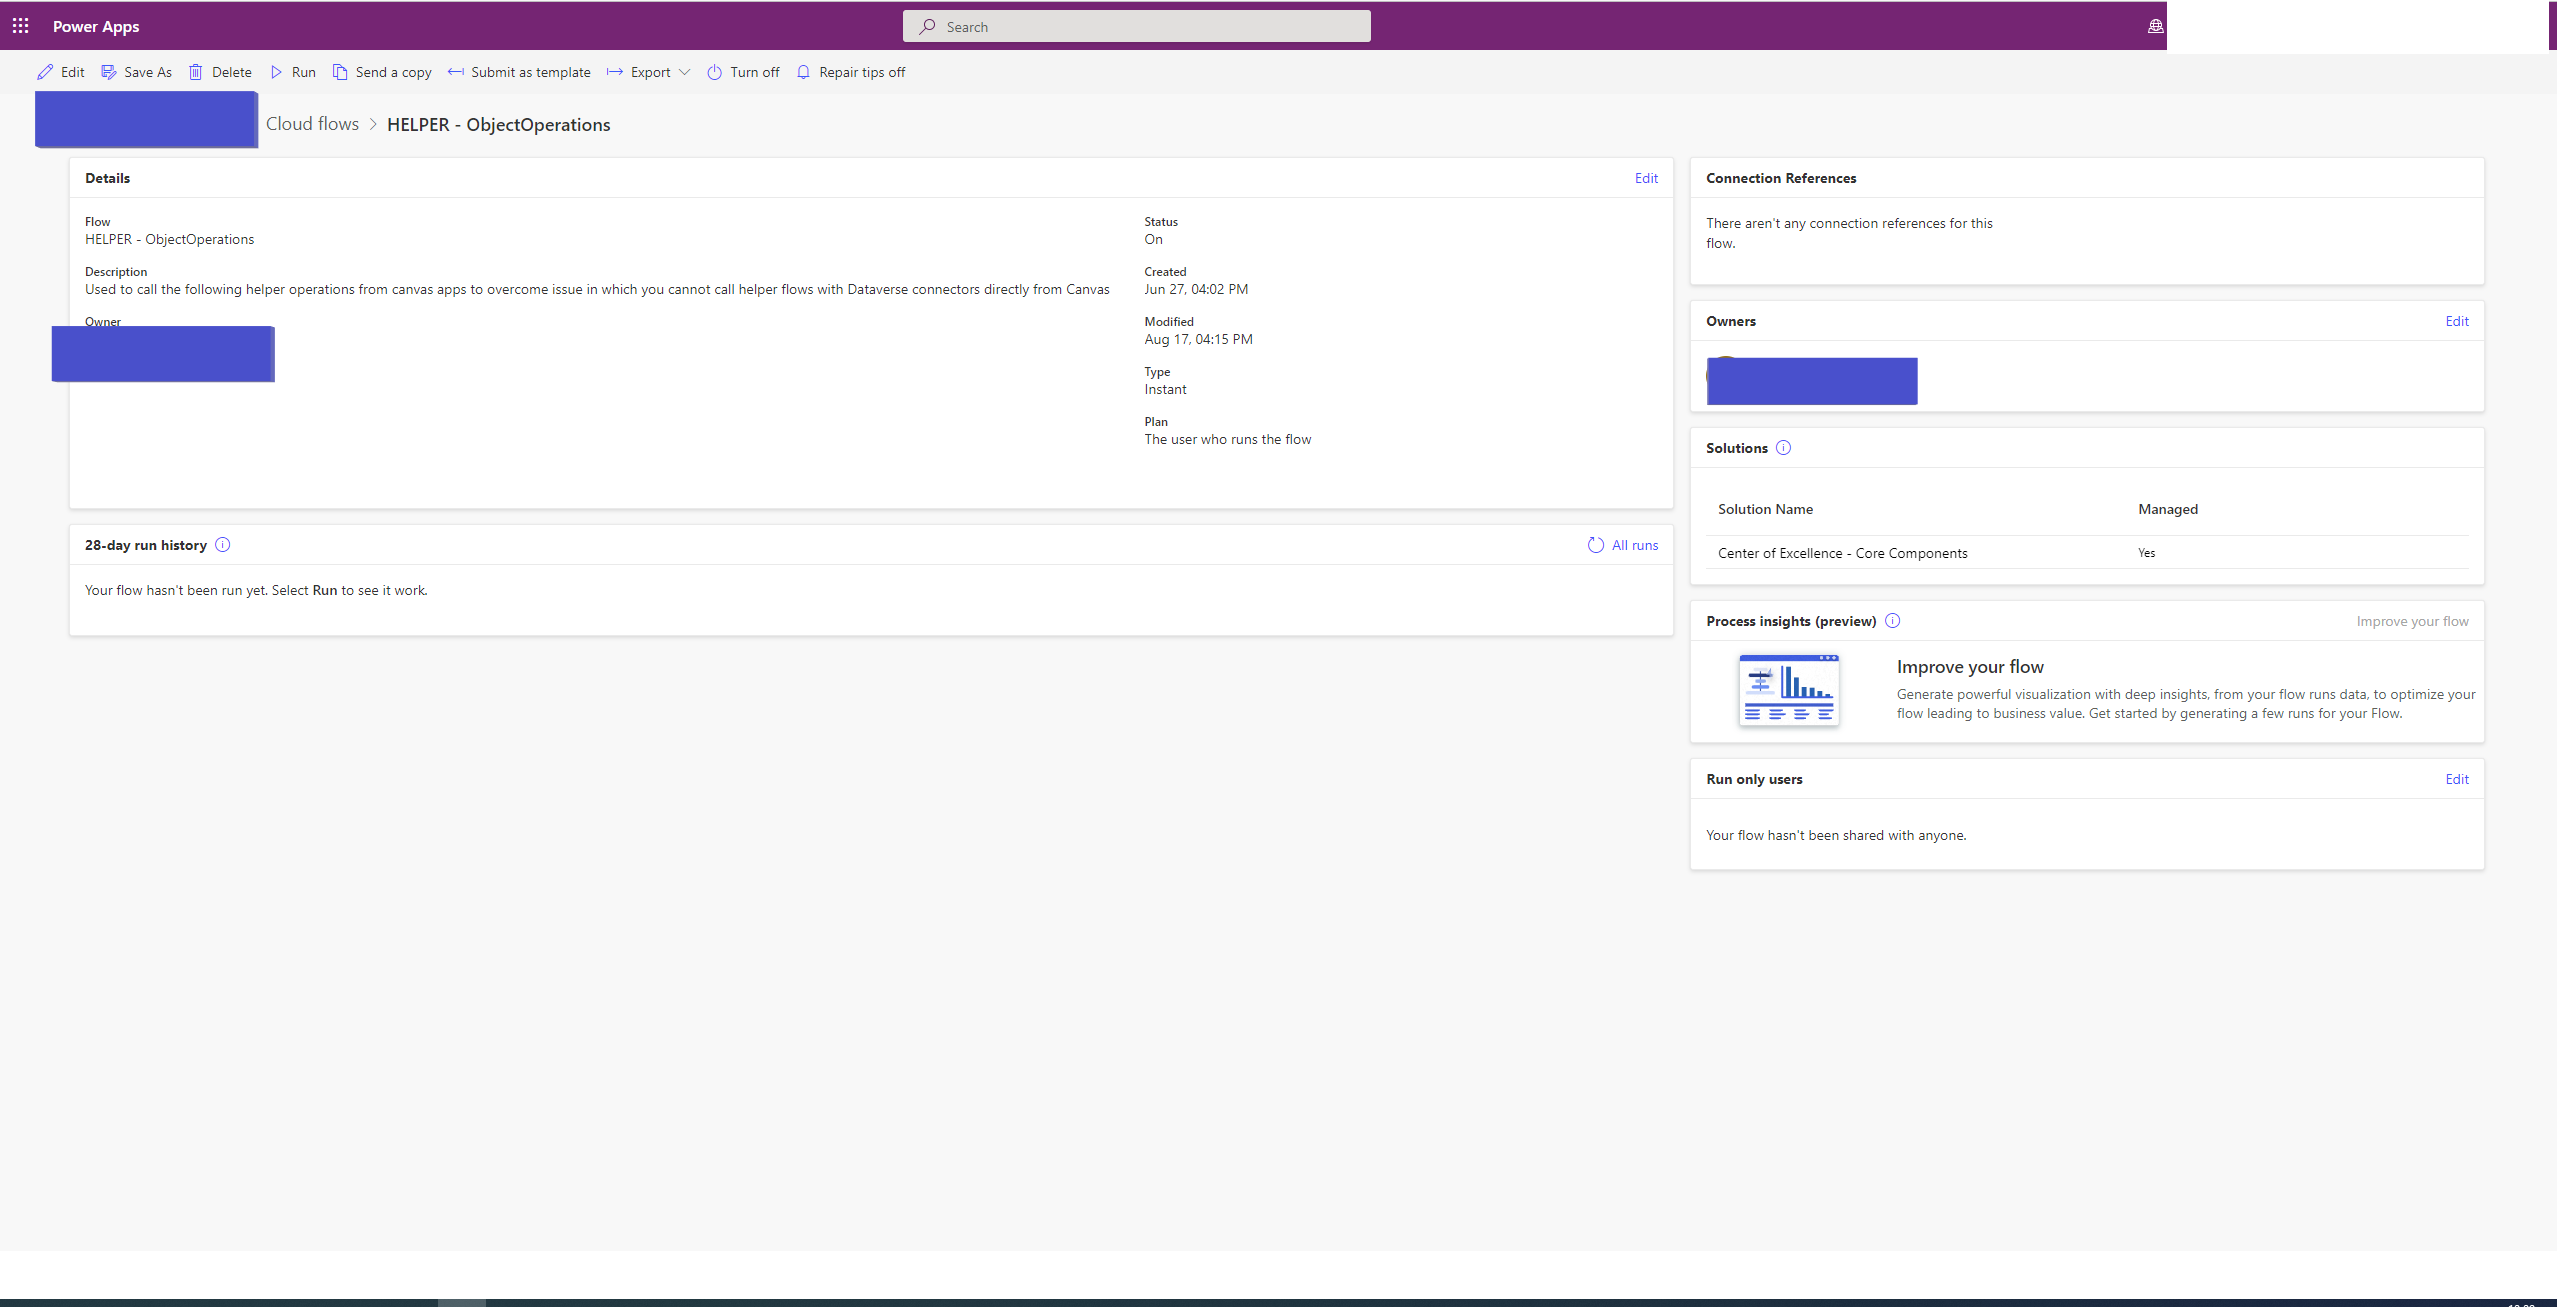Open Improve your flow
The height and width of the screenshot is (1307, 2557).
(2411, 620)
